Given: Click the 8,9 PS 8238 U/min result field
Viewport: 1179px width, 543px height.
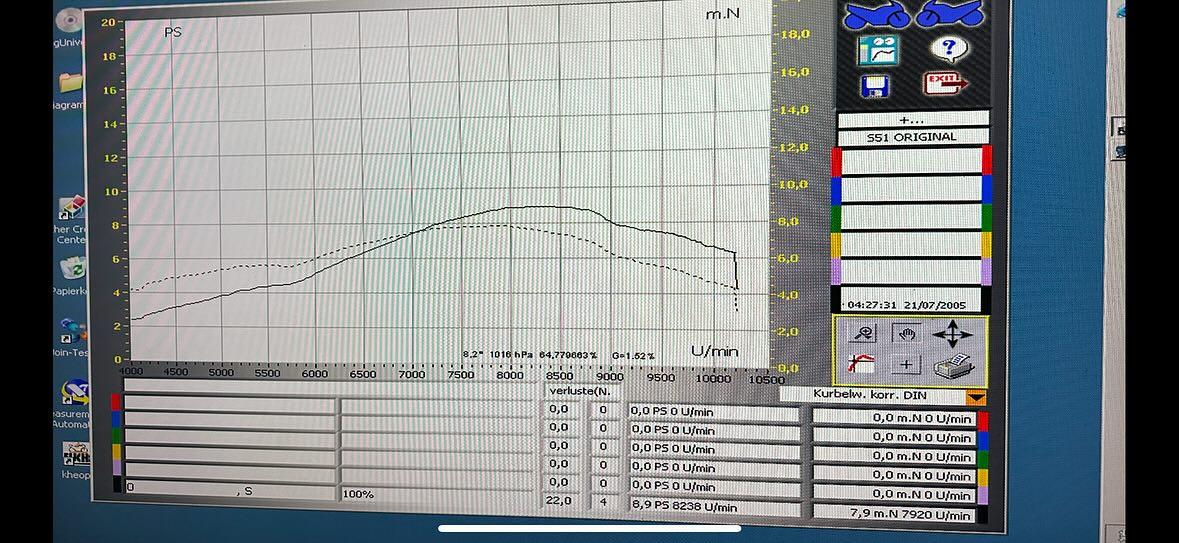Looking at the screenshot, I should point(714,507).
